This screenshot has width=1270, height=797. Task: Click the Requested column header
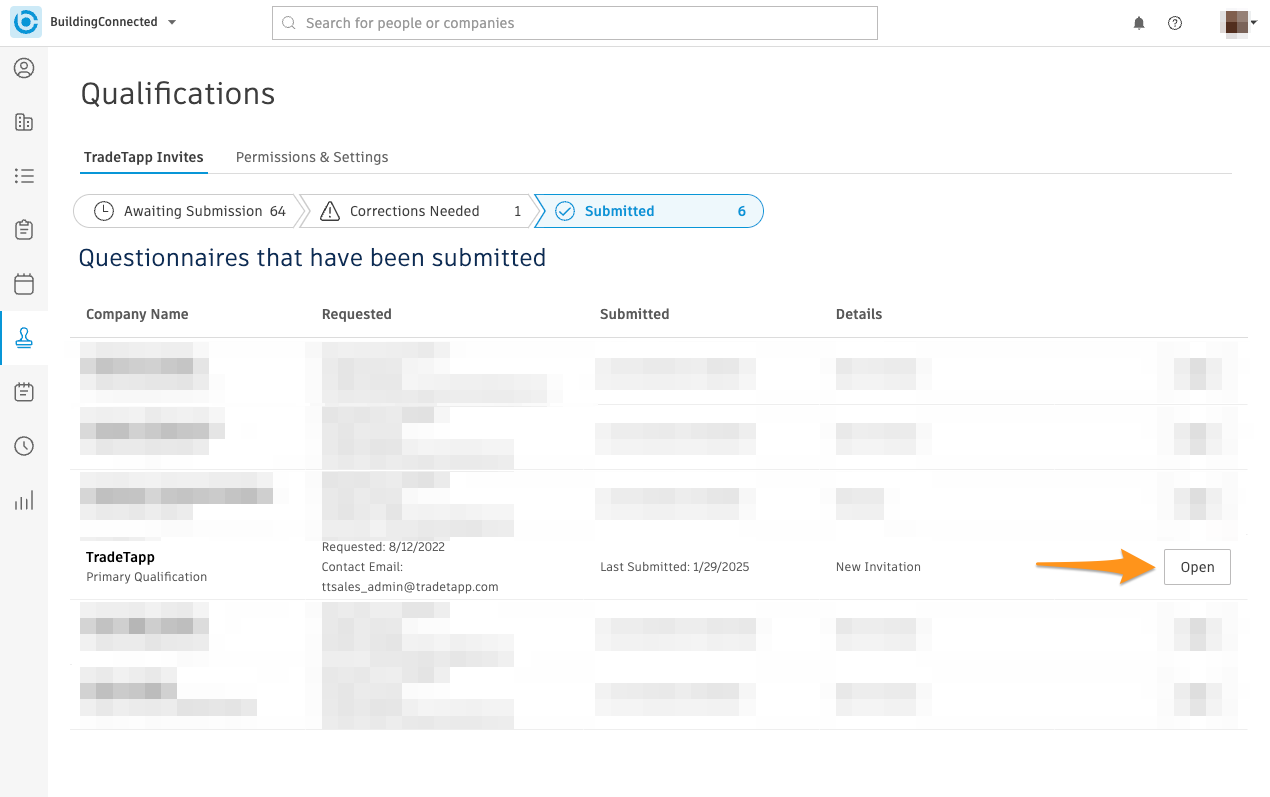click(357, 314)
